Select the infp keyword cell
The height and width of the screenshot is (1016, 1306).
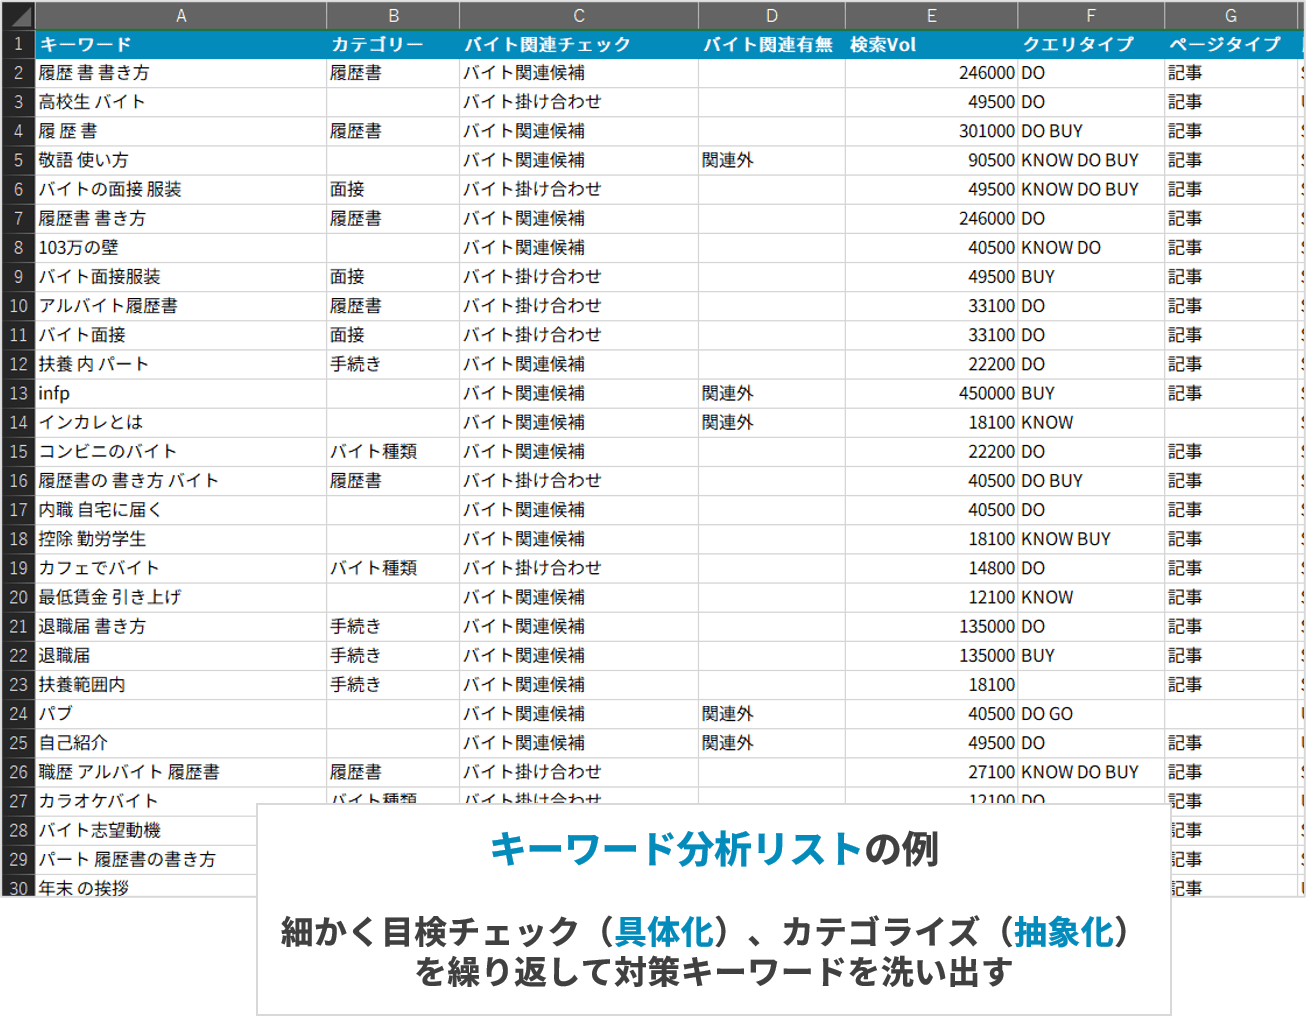tap(181, 393)
